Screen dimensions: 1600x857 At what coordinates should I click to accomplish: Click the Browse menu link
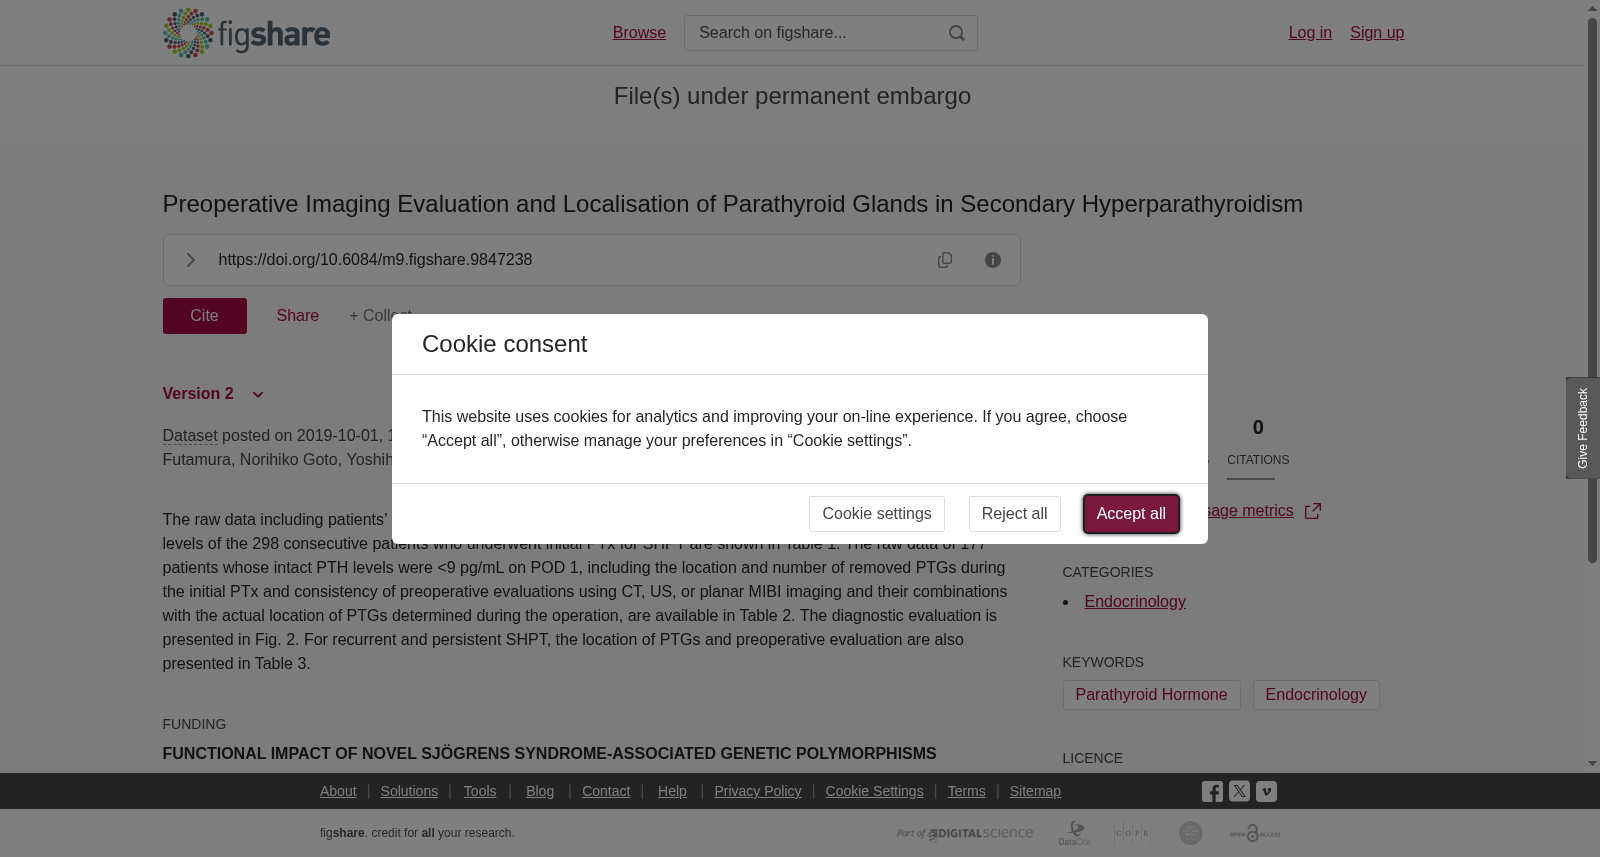(639, 33)
